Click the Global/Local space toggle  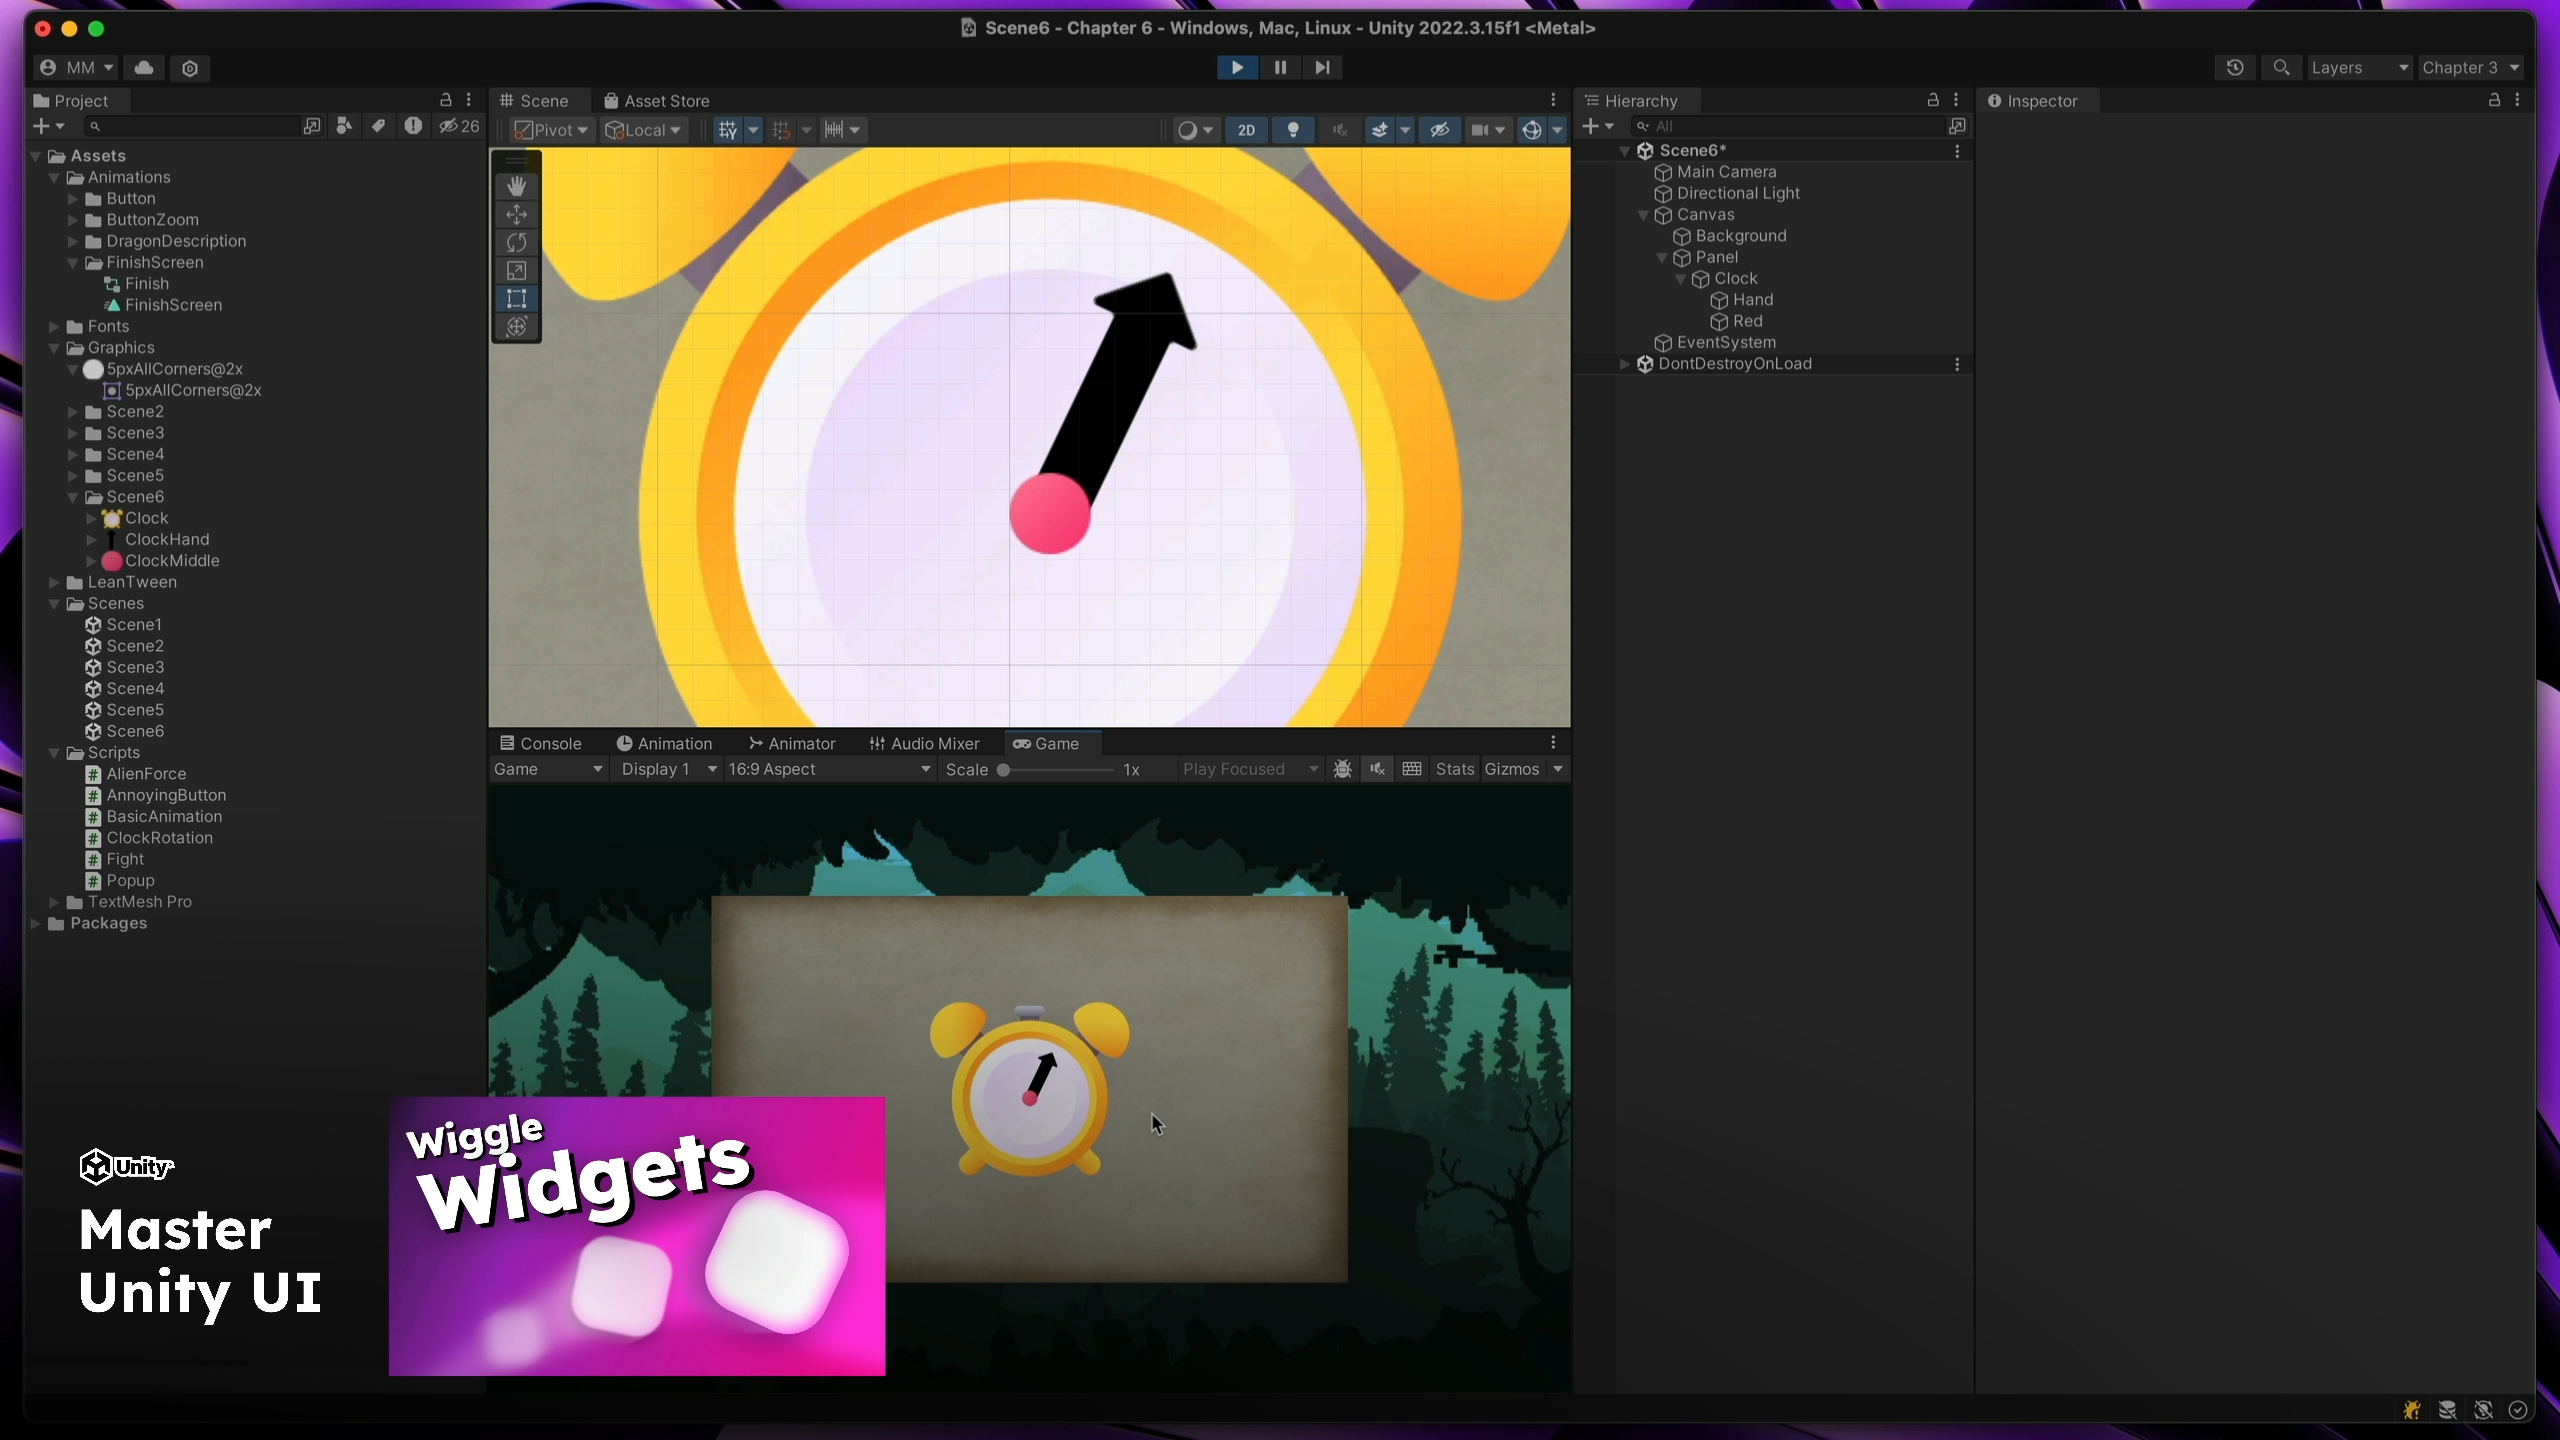coord(652,130)
